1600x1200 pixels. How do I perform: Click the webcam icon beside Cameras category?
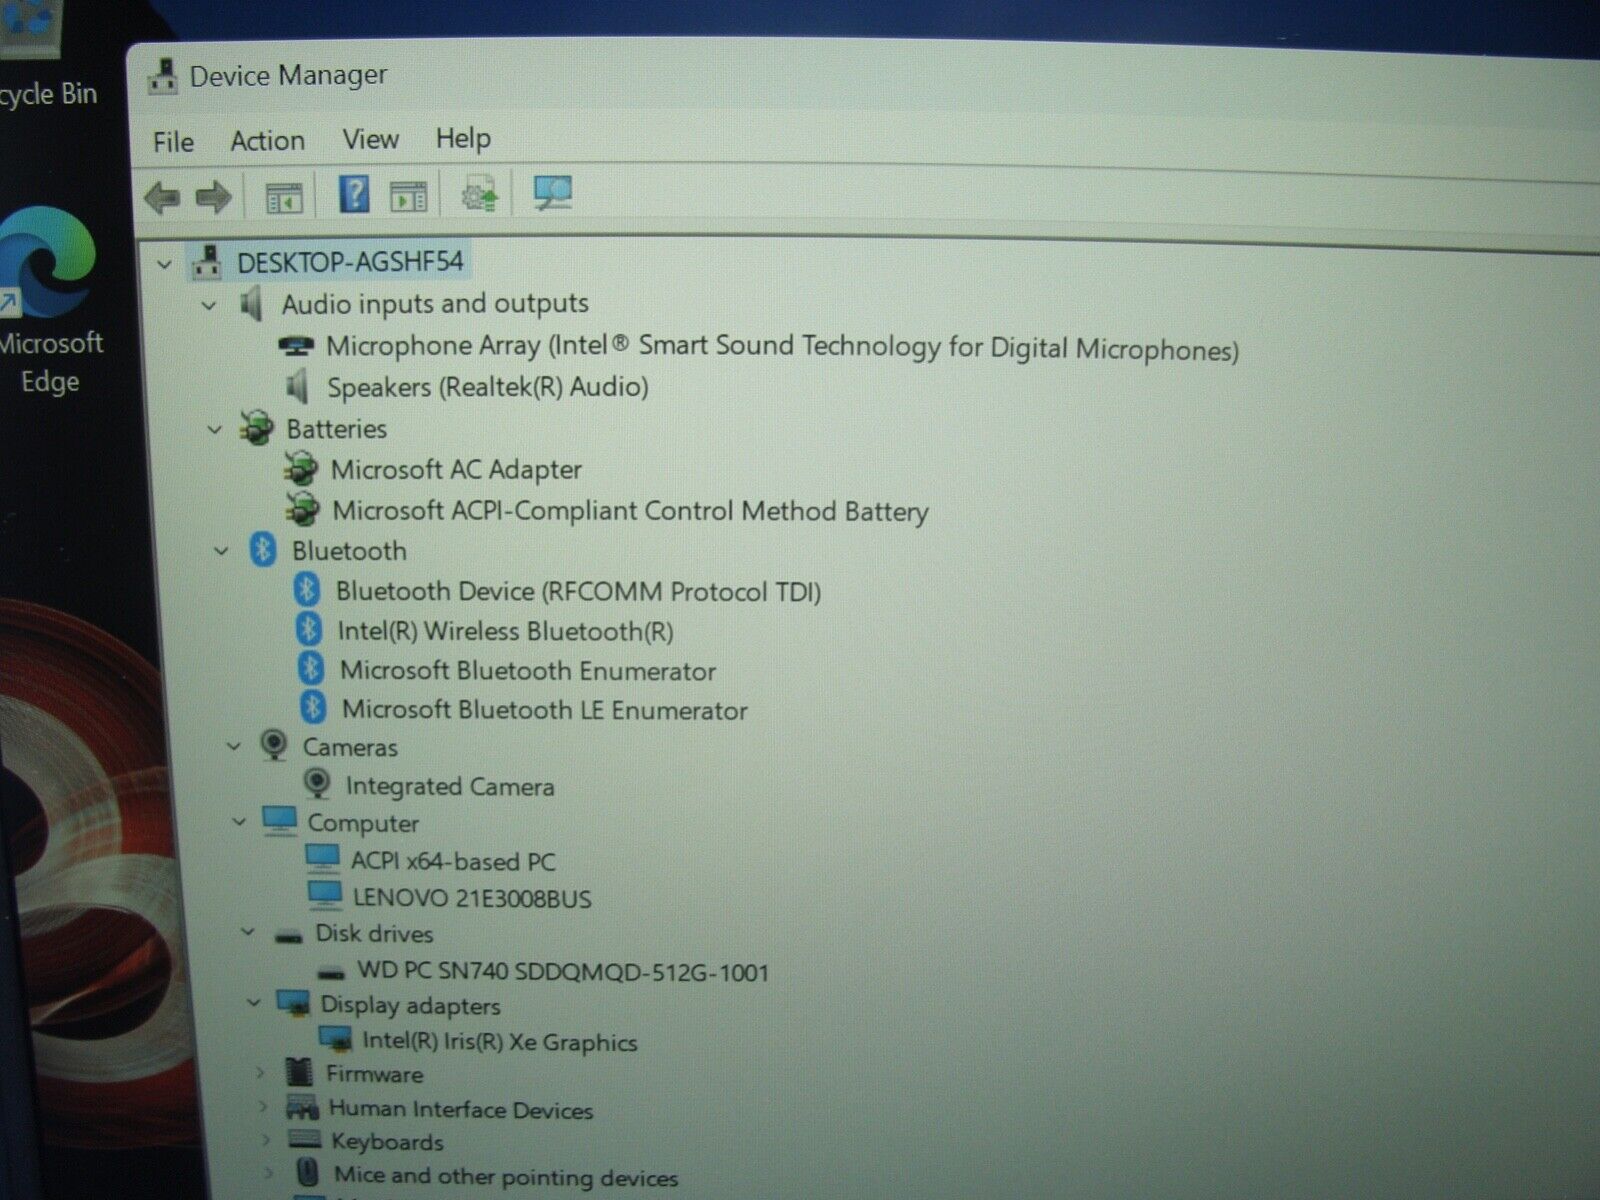[x=273, y=745]
